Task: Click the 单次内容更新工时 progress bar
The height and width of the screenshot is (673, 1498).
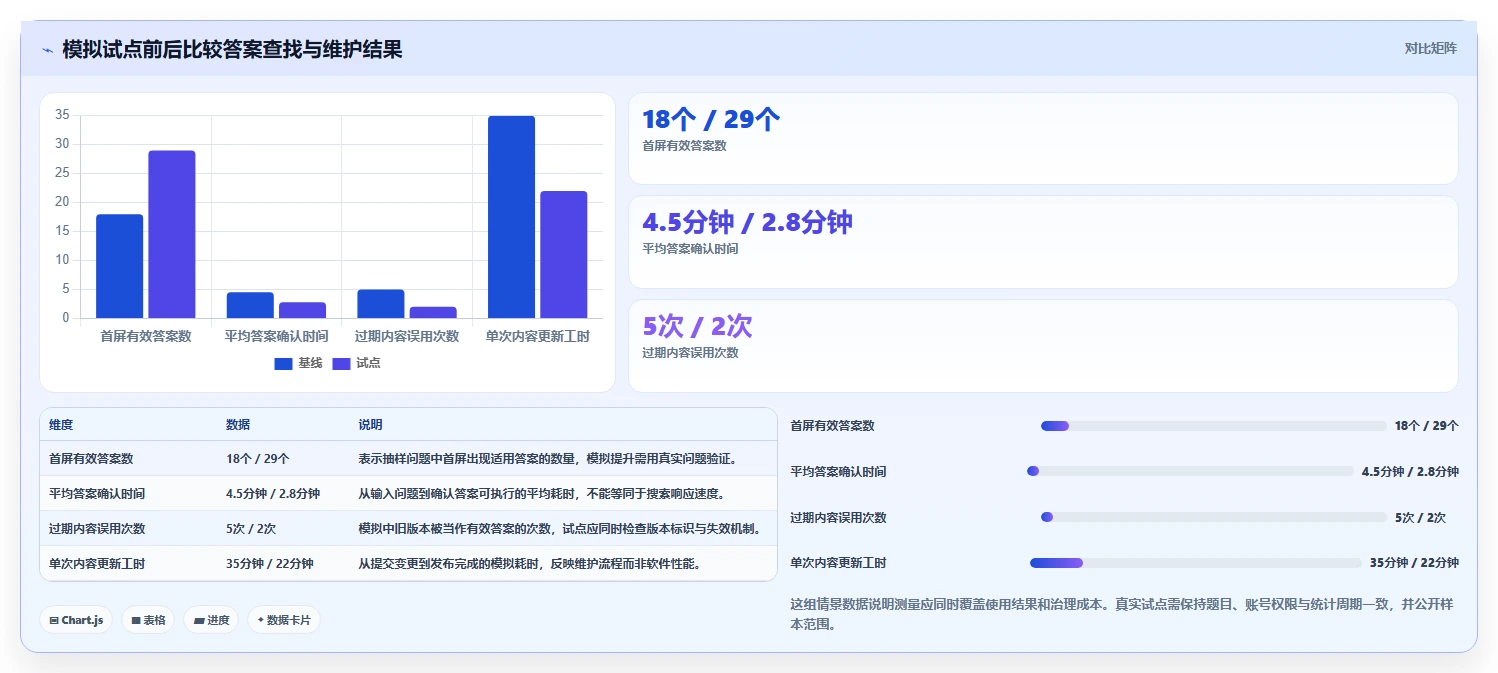Action: pos(1196,563)
